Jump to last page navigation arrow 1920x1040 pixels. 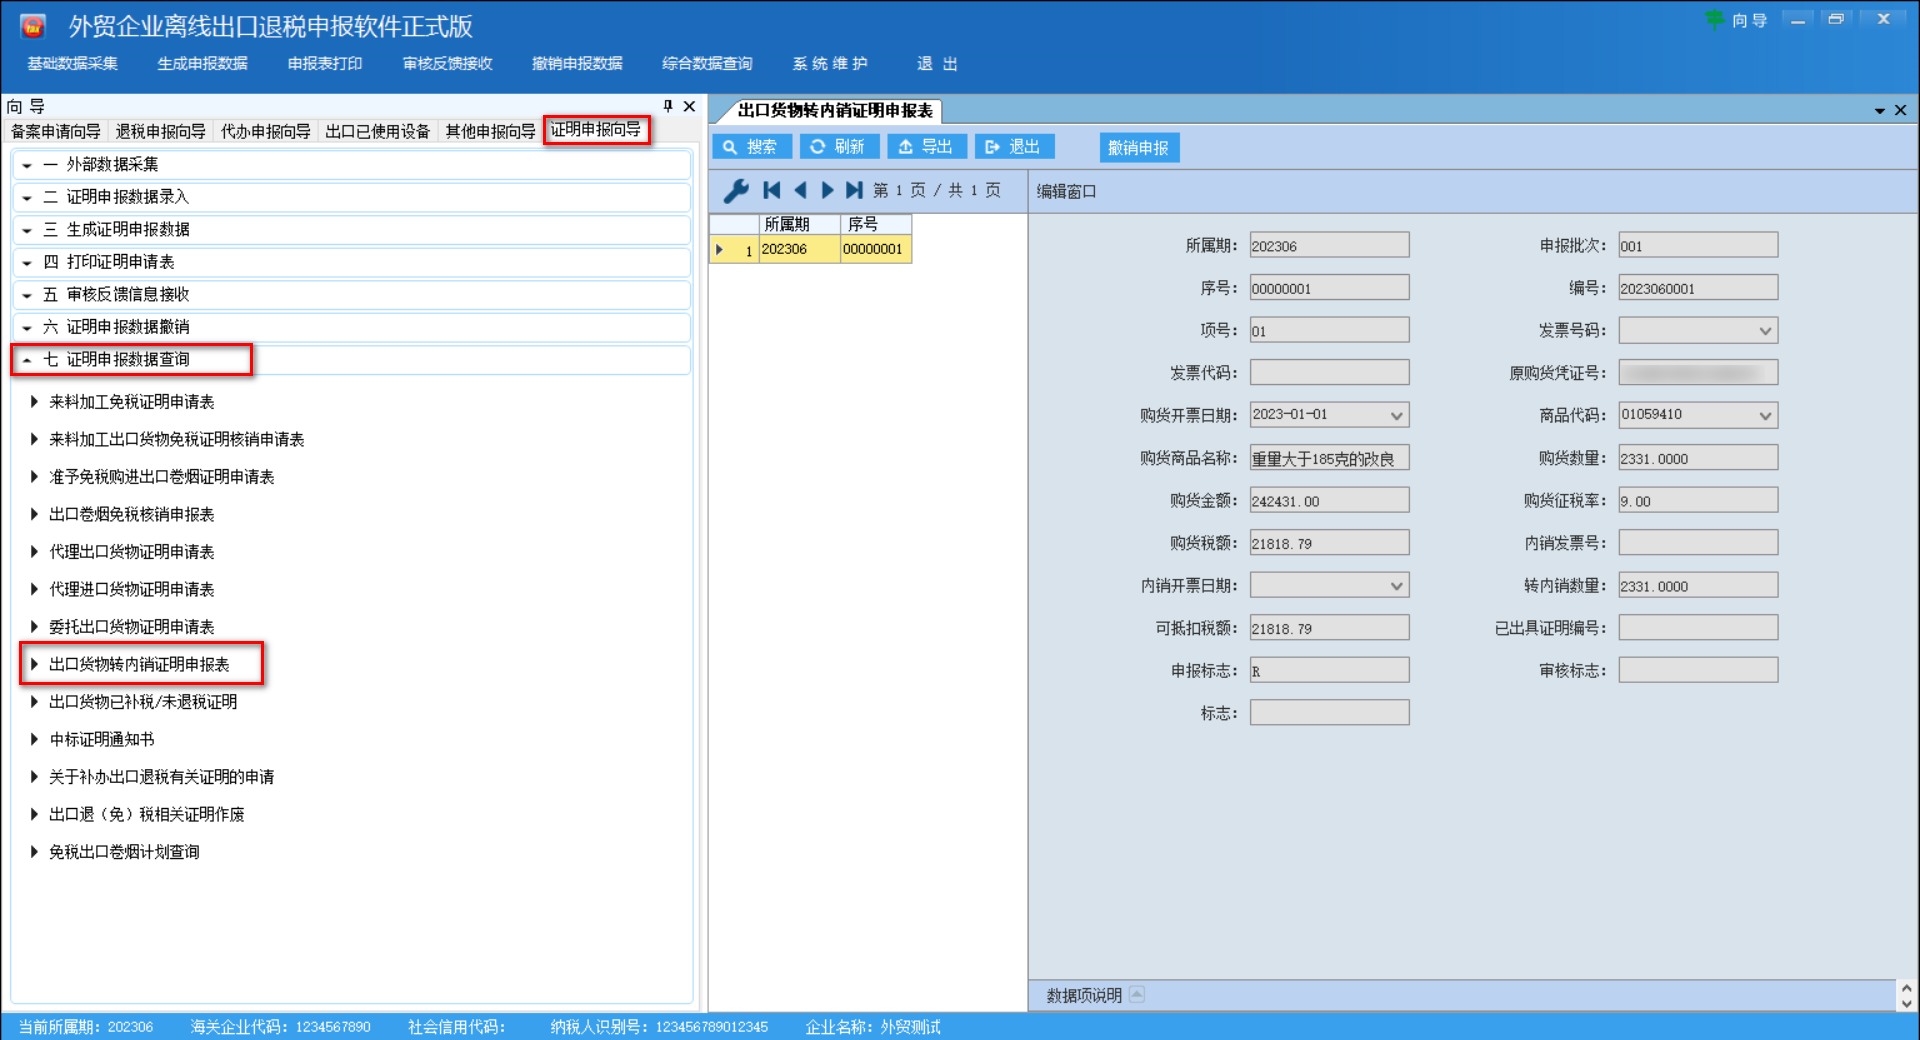pyautogui.click(x=854, y=190)
